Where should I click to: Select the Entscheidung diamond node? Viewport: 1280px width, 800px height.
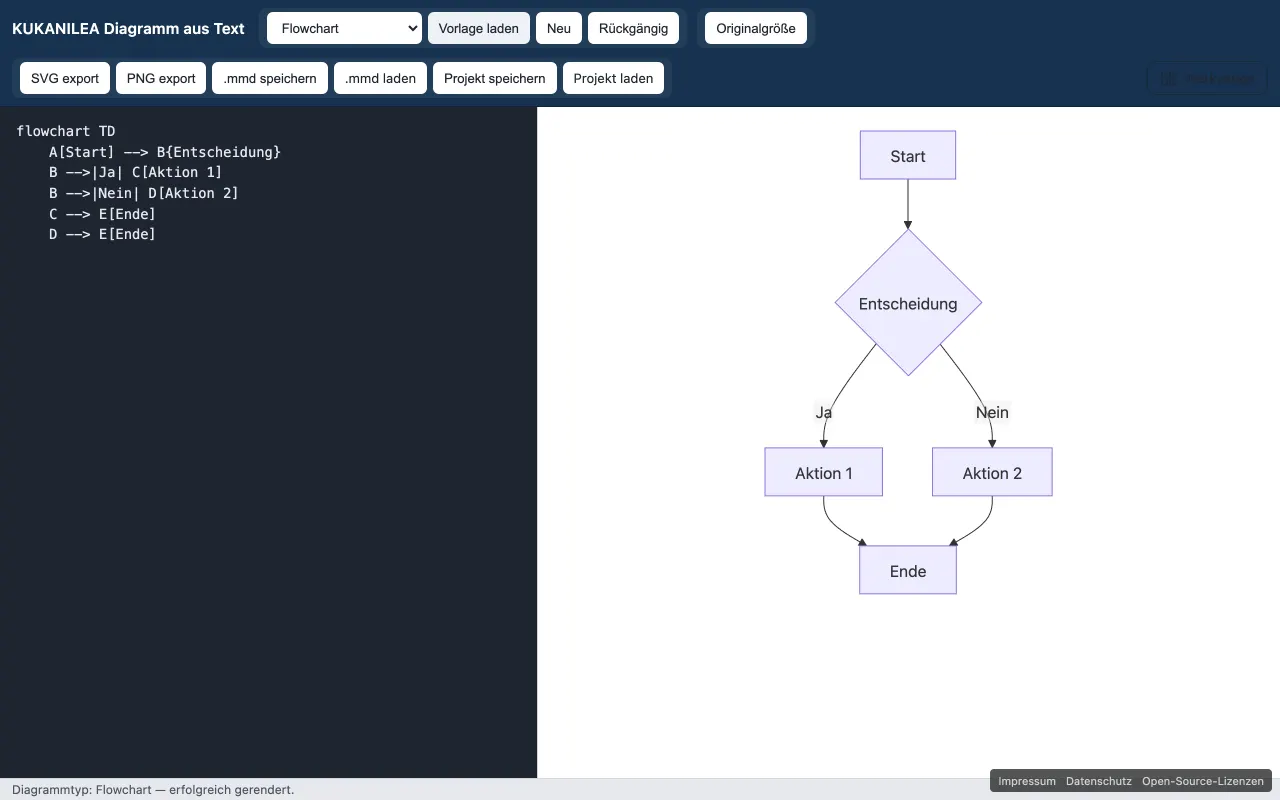[x=908, y=303]
